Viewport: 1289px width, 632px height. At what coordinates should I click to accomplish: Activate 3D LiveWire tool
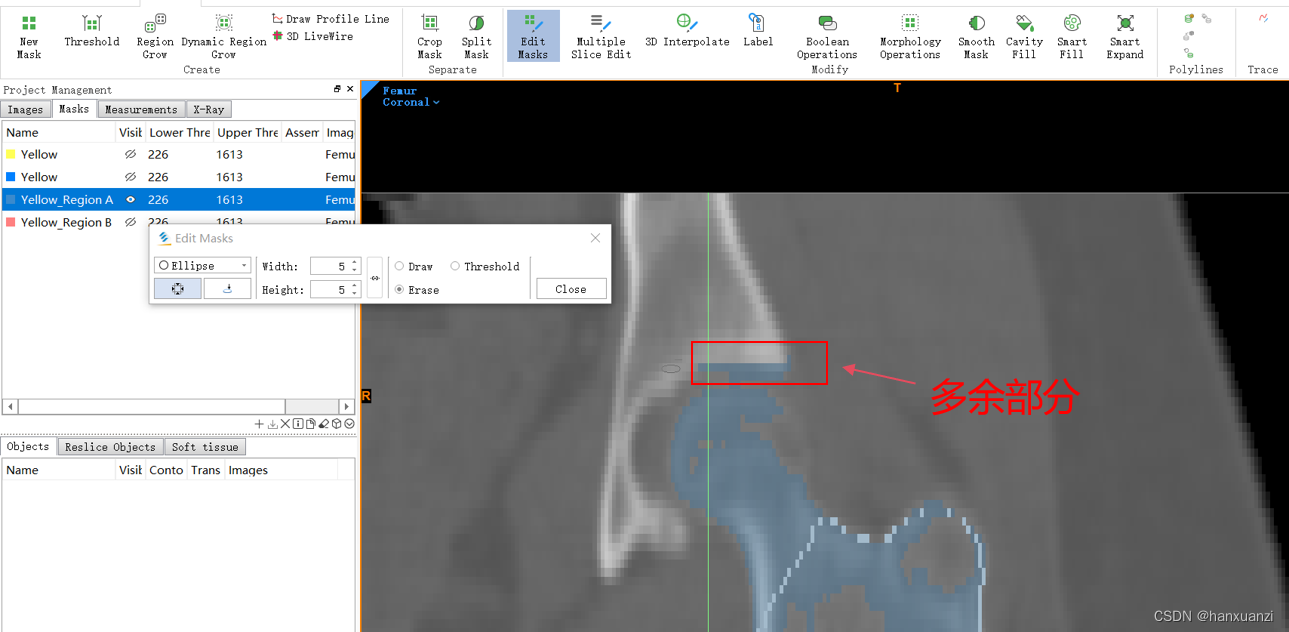click(312, 36)
